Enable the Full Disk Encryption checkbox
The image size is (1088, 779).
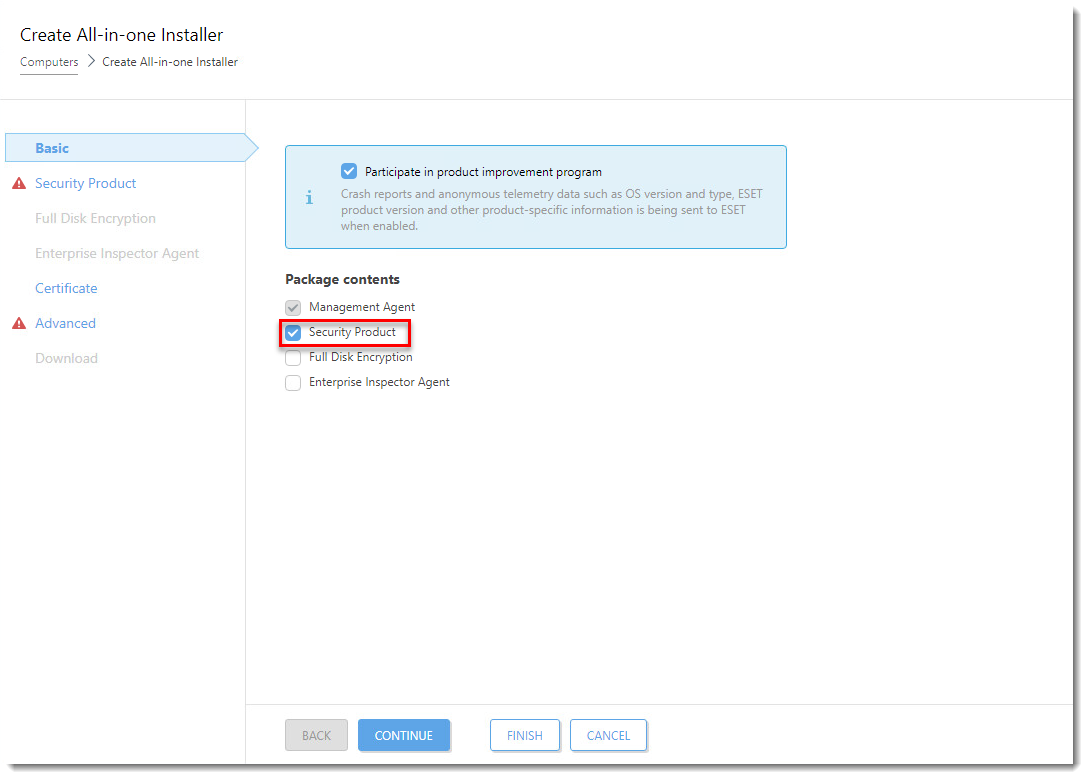pyautogui.click(x=293, y=358)
